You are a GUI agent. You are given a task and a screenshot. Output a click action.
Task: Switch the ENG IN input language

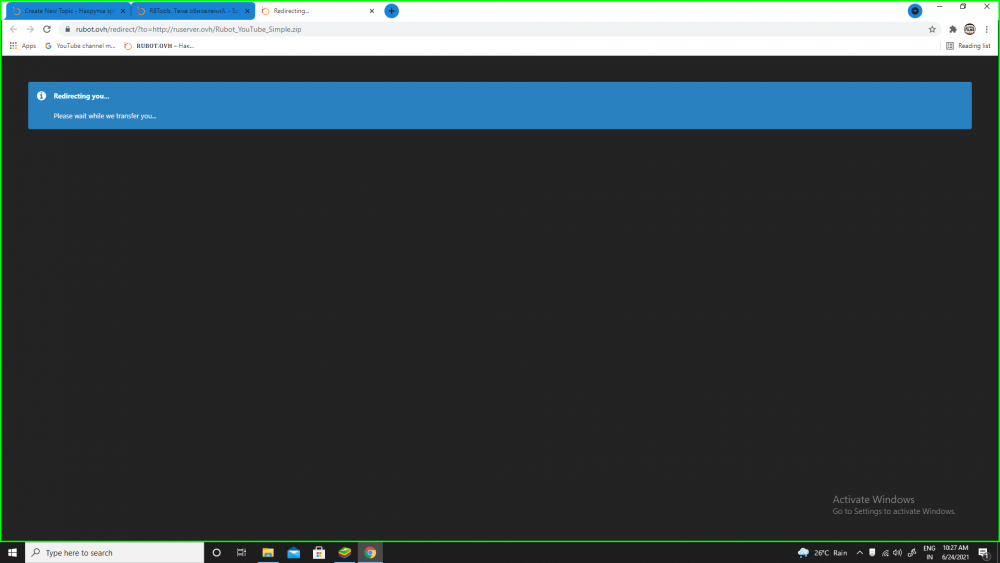[x=929, y=553]
